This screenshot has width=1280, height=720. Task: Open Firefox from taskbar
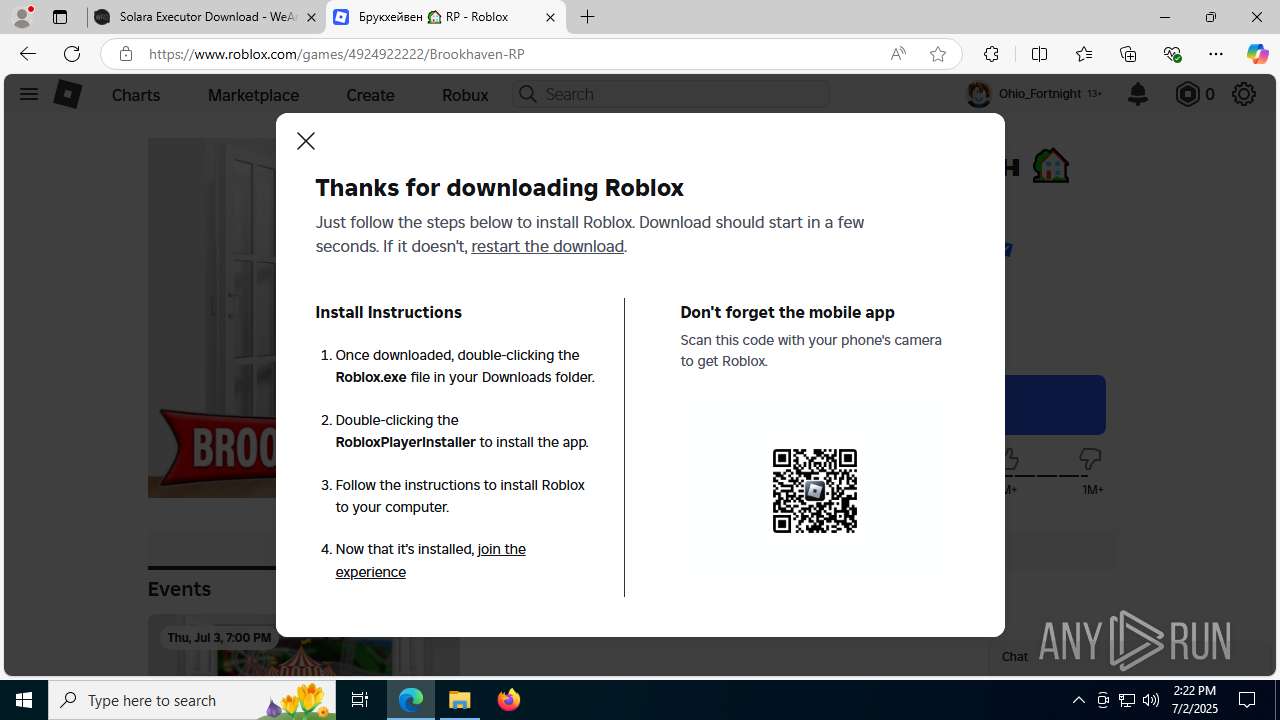509,700
